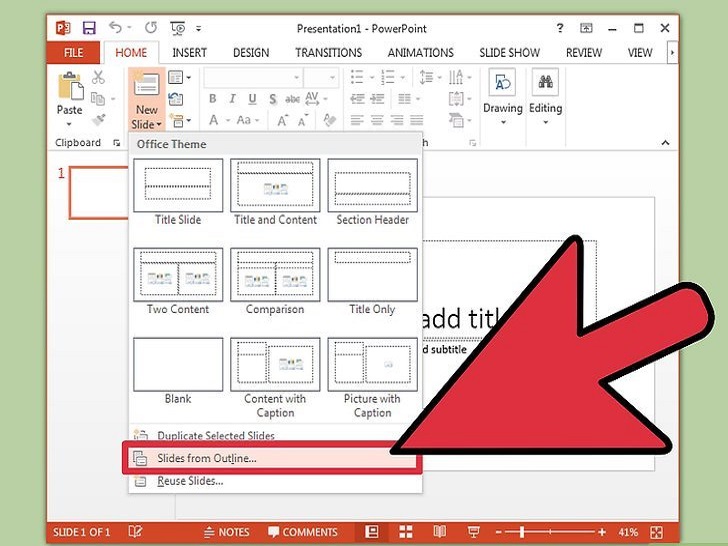The height and width of the screenshot is (546, 728).
Task: Decrease font size
Action: coord(303,121)
